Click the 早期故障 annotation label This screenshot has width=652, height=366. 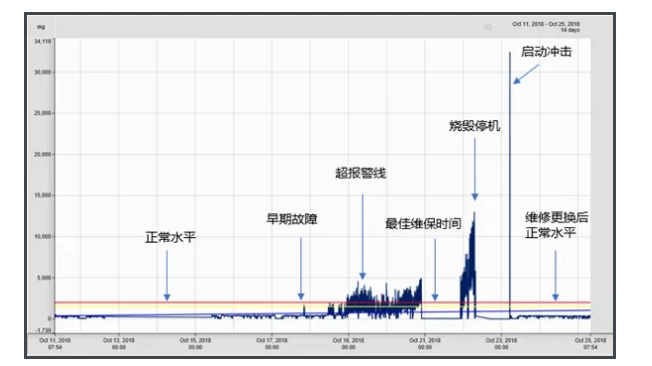point(292,219)
